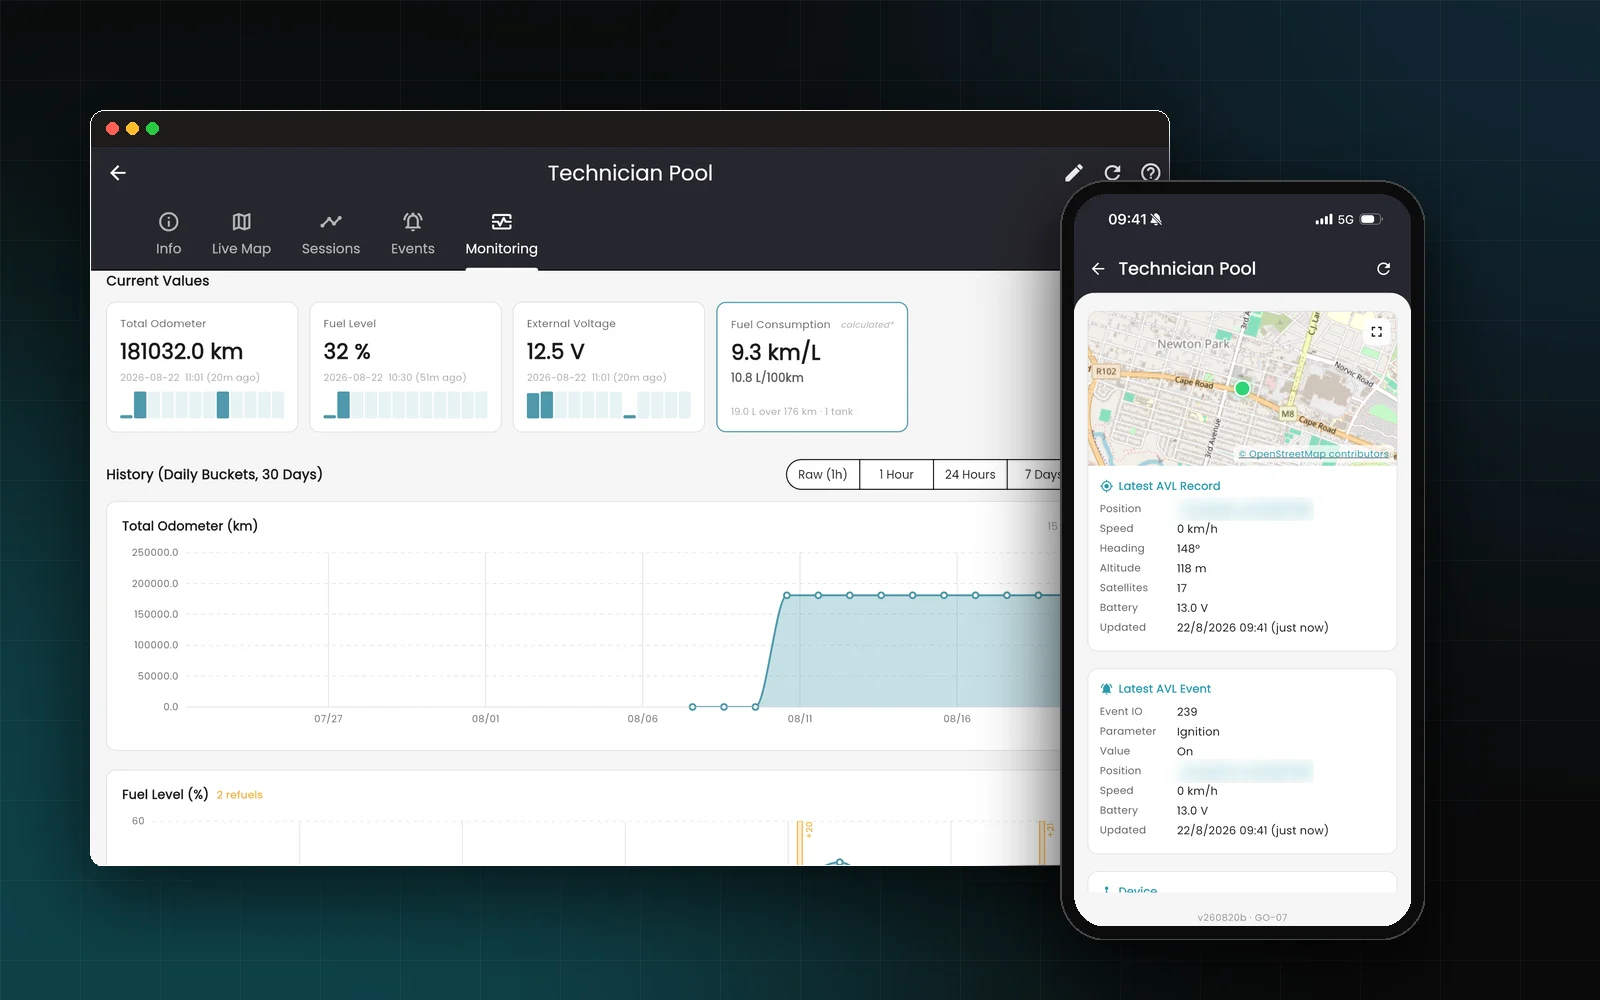The height and width of the screenshot is (1000, 1600).
Task: Click the Value field reading On
Action: (x=1185, y=752)
